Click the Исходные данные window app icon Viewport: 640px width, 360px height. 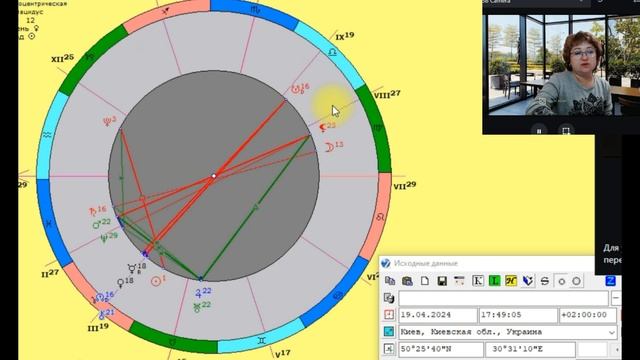click(x=386, y=263)
